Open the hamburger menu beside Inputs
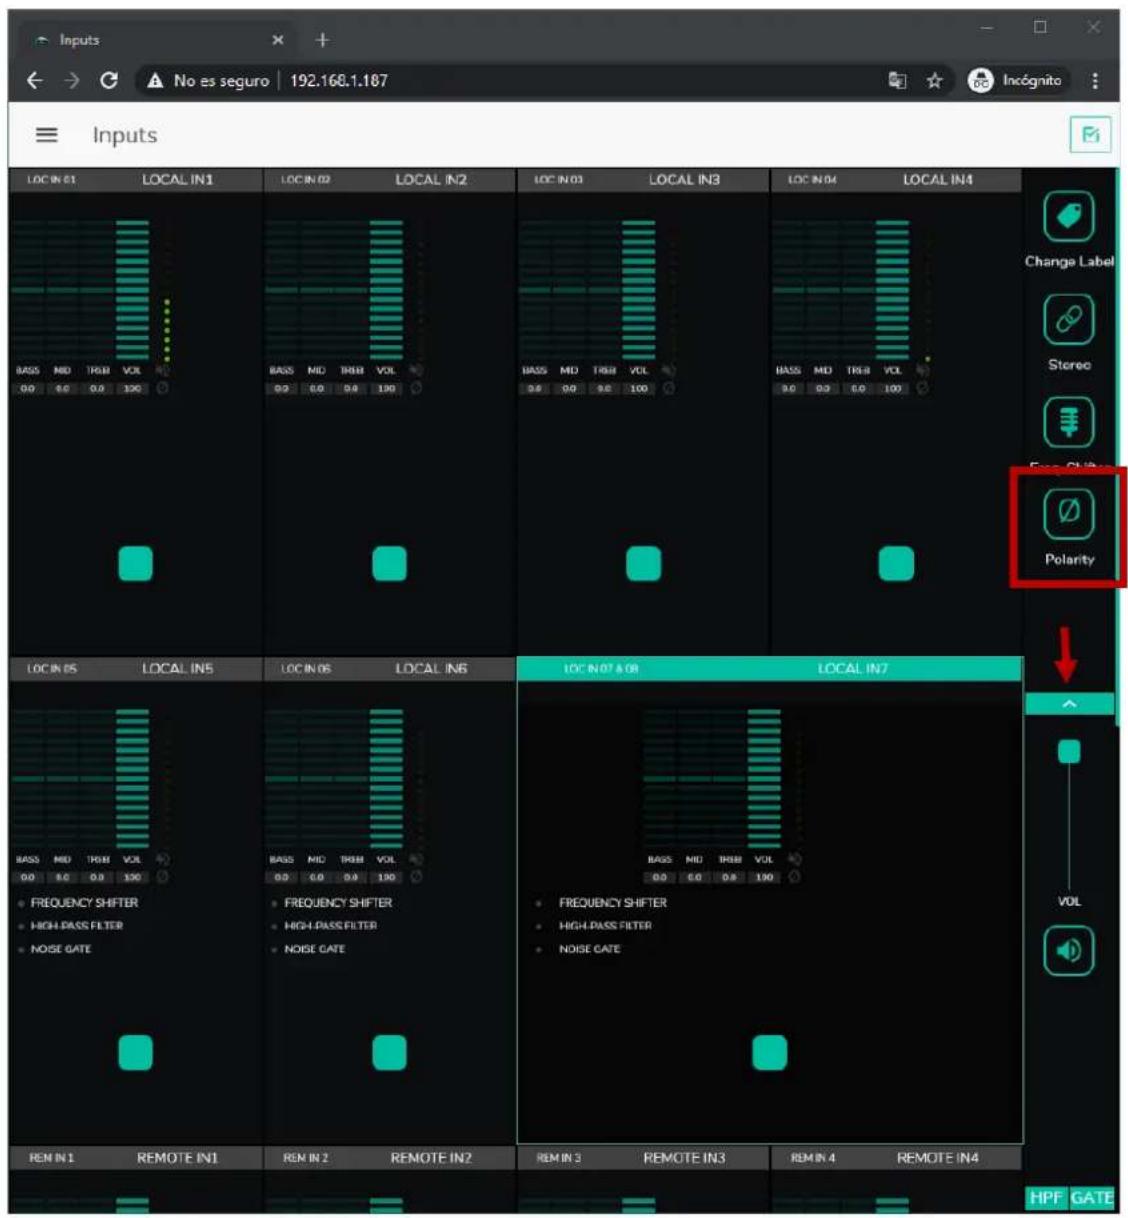Image resolution: width=1128 pixels, height=1218 pixels. 46,135
